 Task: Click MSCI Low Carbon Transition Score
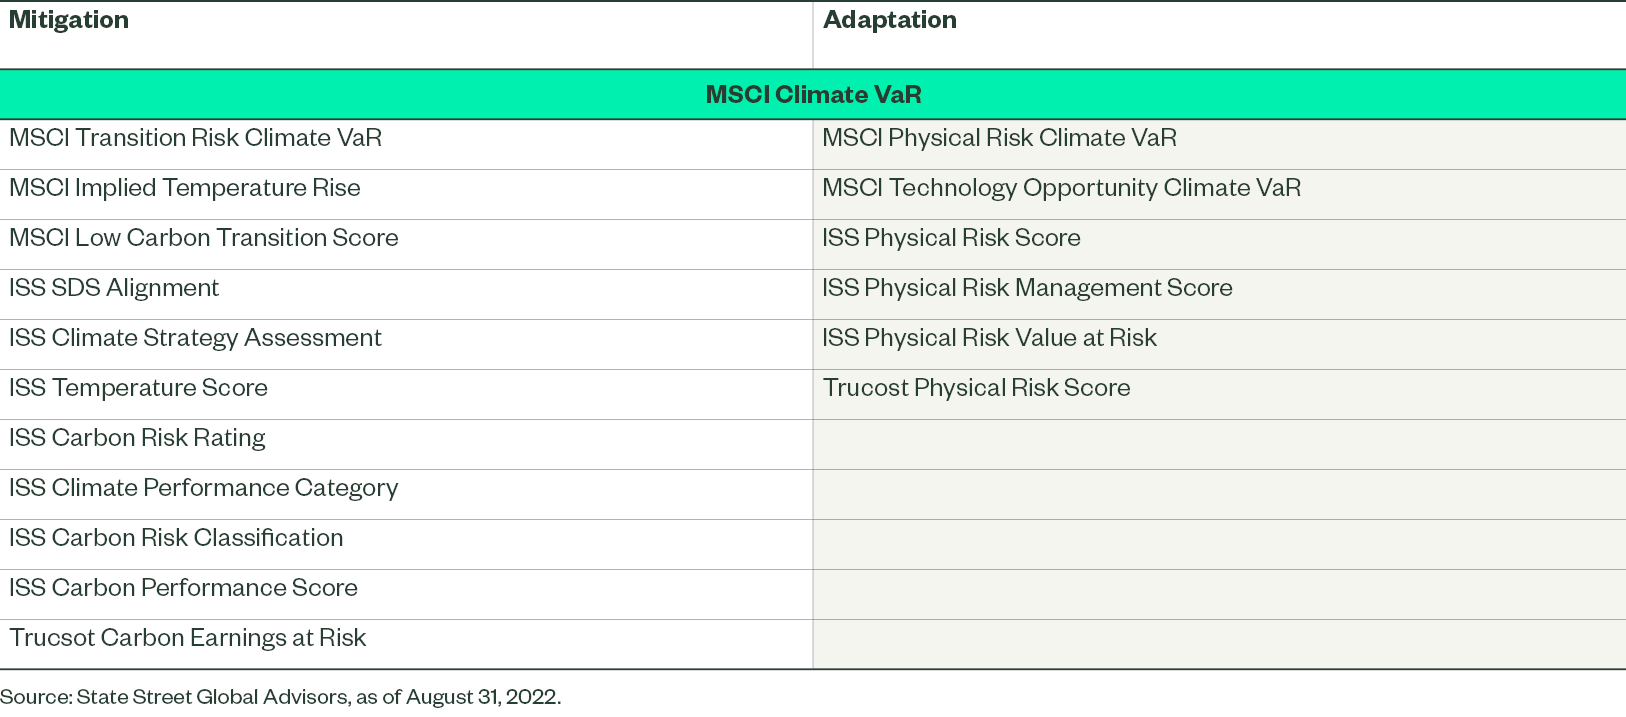click(x=204, y=238)
